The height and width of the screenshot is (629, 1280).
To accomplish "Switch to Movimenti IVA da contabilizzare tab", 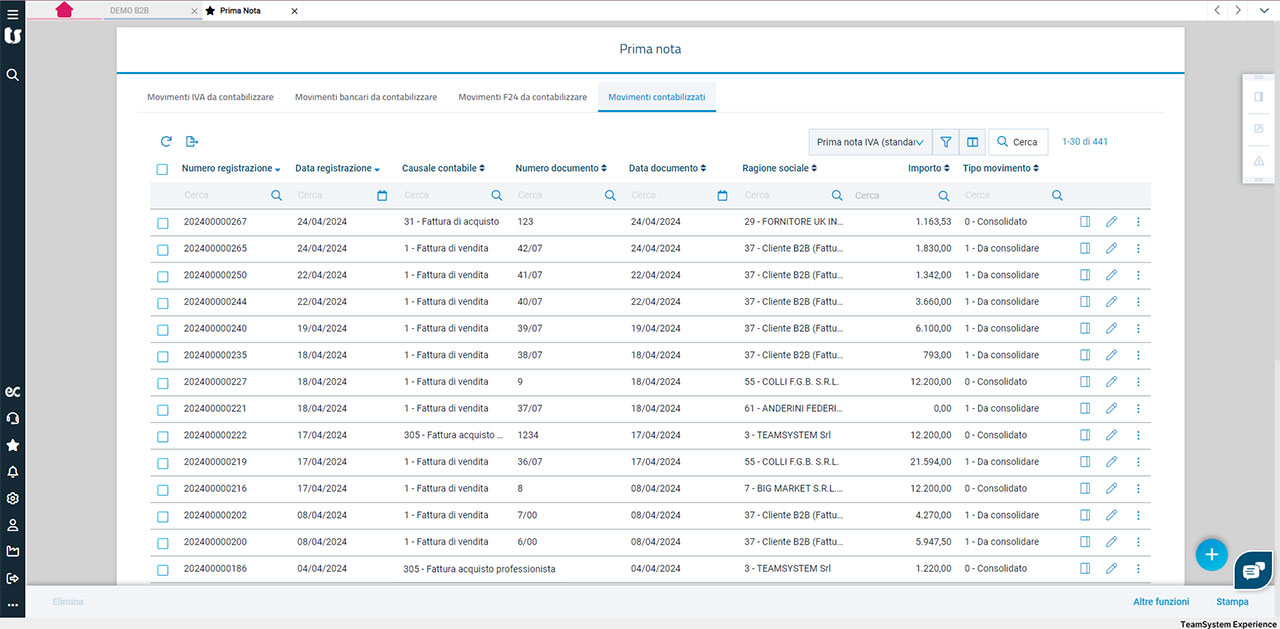I will (210, 97).
